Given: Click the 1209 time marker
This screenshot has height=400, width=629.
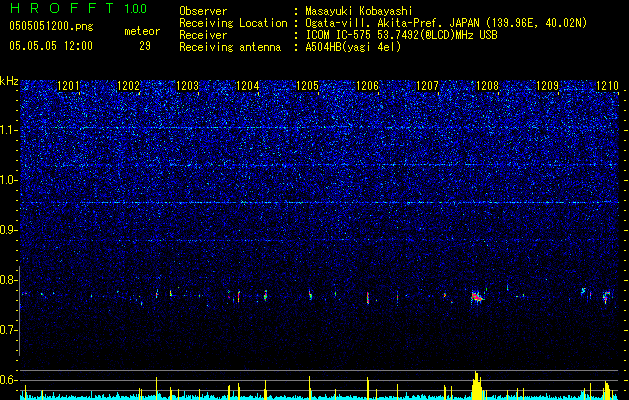Looking at the screenshot, I should tap(547, 86).
